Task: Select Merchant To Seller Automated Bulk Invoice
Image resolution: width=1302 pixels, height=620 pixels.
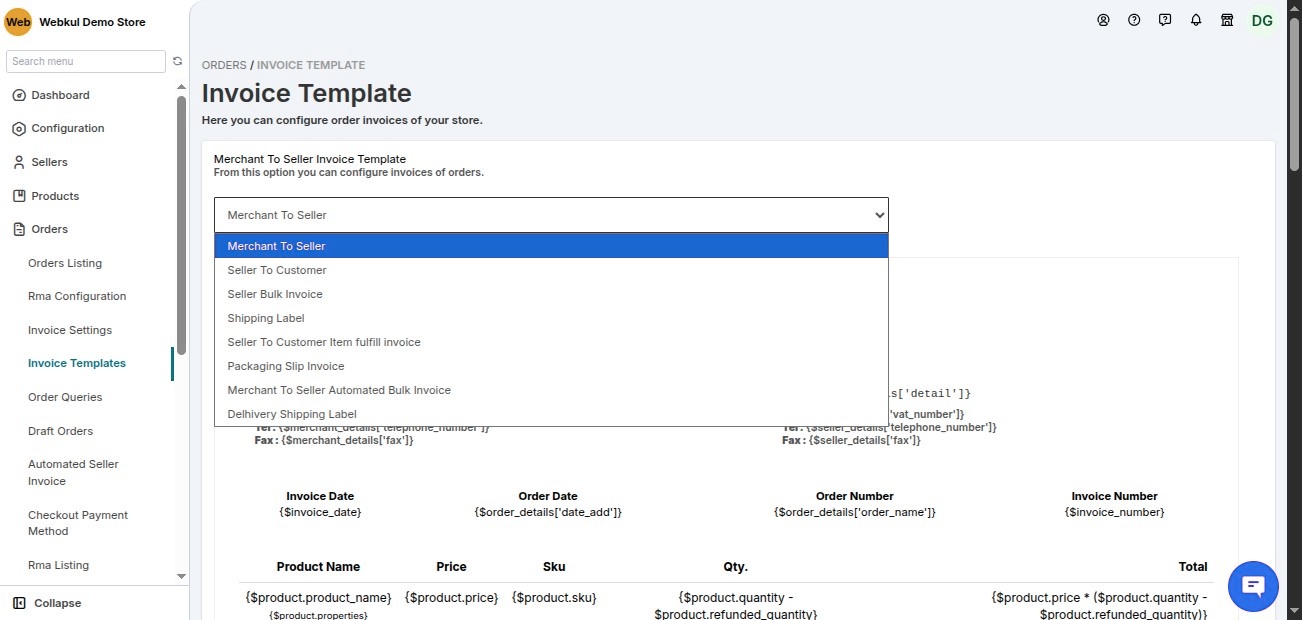Action: [x=551, y=390]
